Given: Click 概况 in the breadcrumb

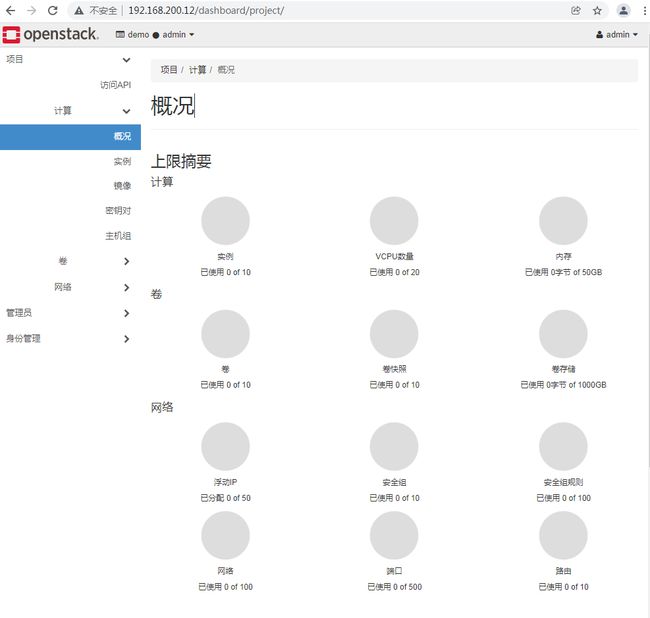Looking at the screenshot, I should [226, 70].
